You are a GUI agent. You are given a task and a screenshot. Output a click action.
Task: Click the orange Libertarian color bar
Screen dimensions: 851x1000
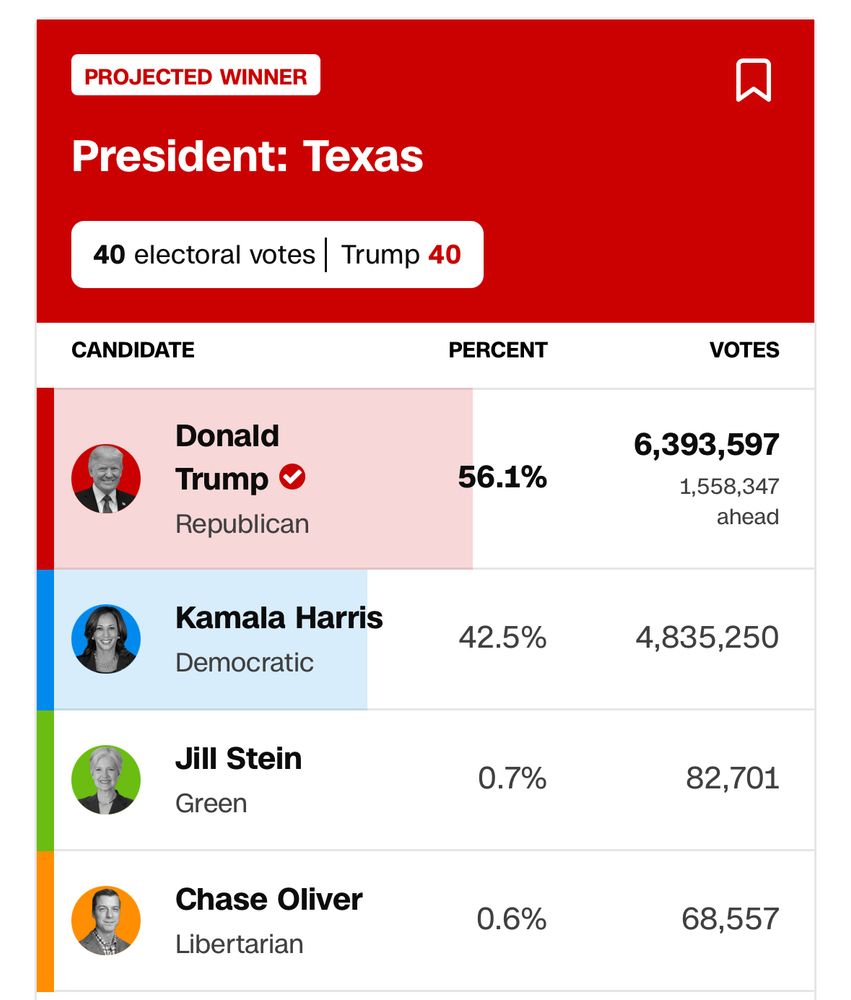point(45,920)
